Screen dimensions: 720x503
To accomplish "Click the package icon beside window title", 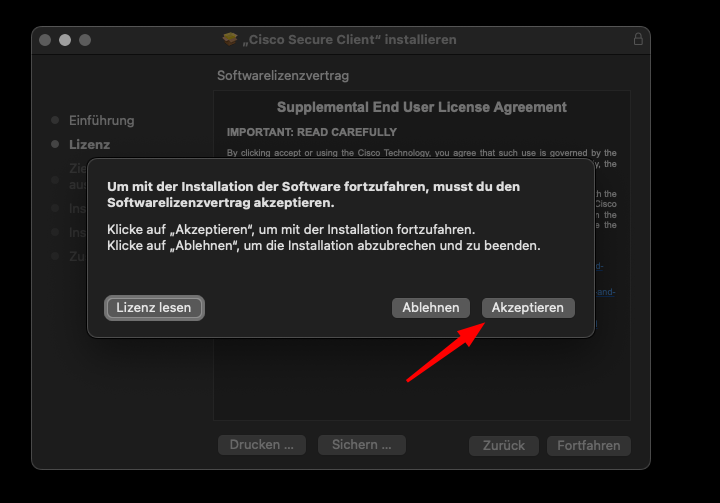I will (229, 40).
